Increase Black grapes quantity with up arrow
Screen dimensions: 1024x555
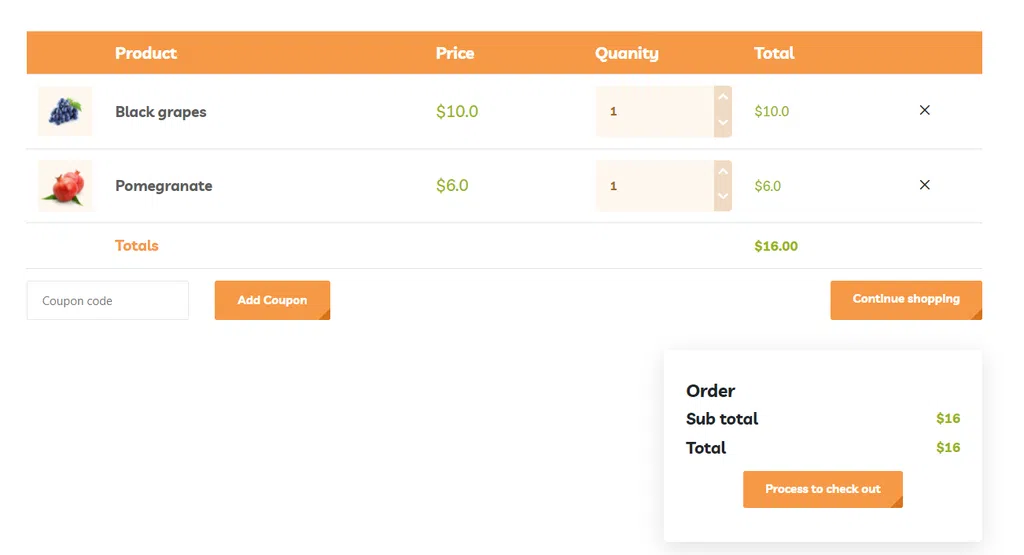pyautogui.click(x=722, y=98)
